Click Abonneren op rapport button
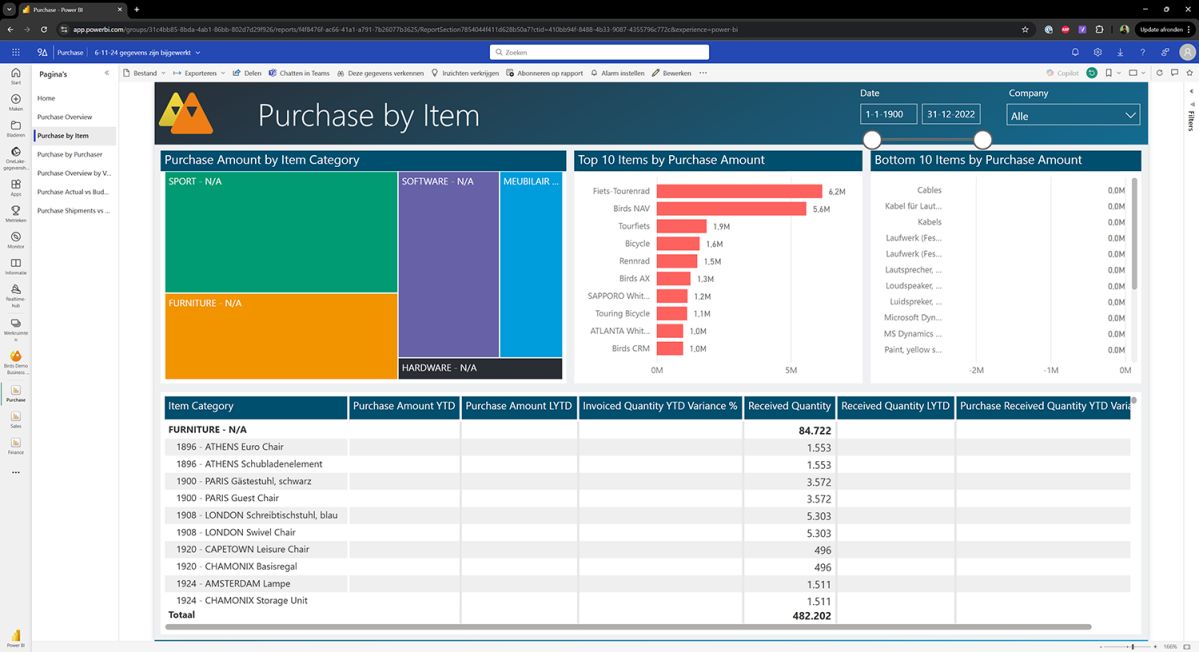 coord(545,73)
